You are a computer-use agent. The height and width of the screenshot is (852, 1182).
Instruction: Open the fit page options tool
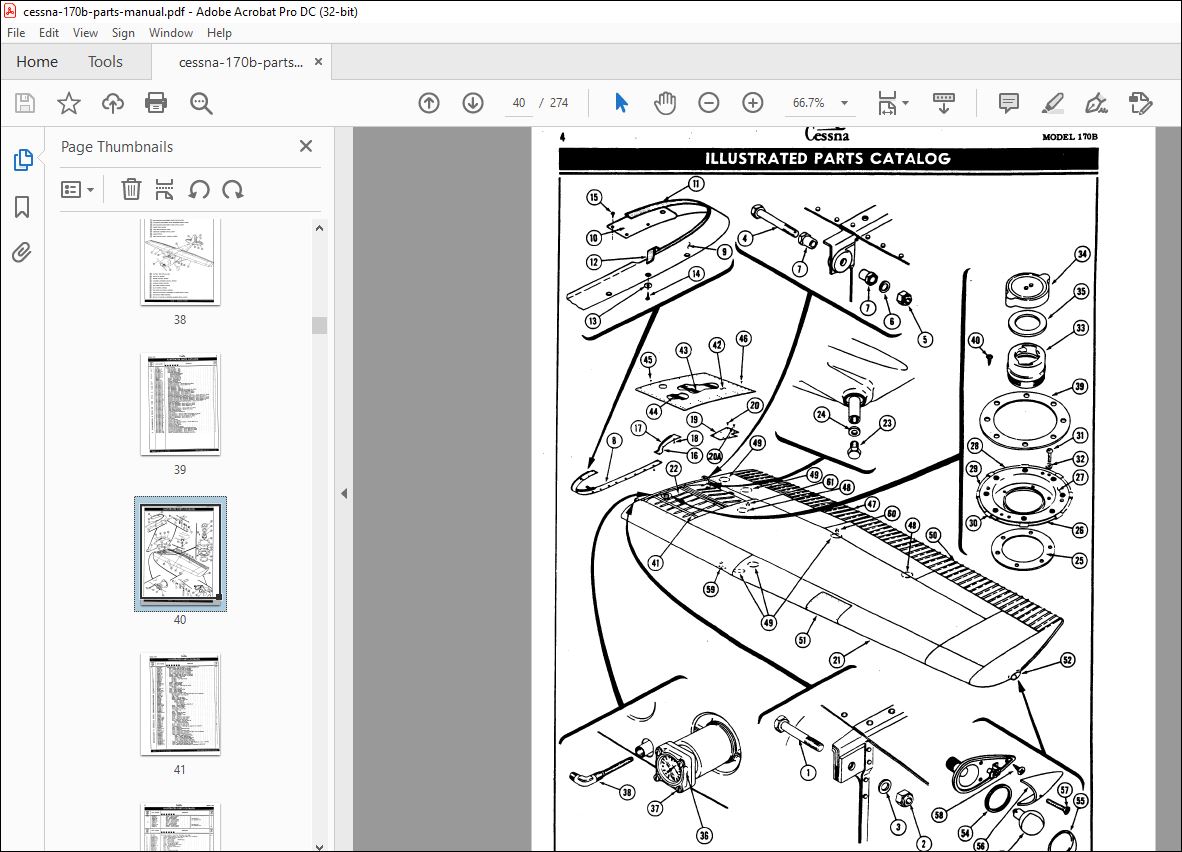[x=887, y=103]
